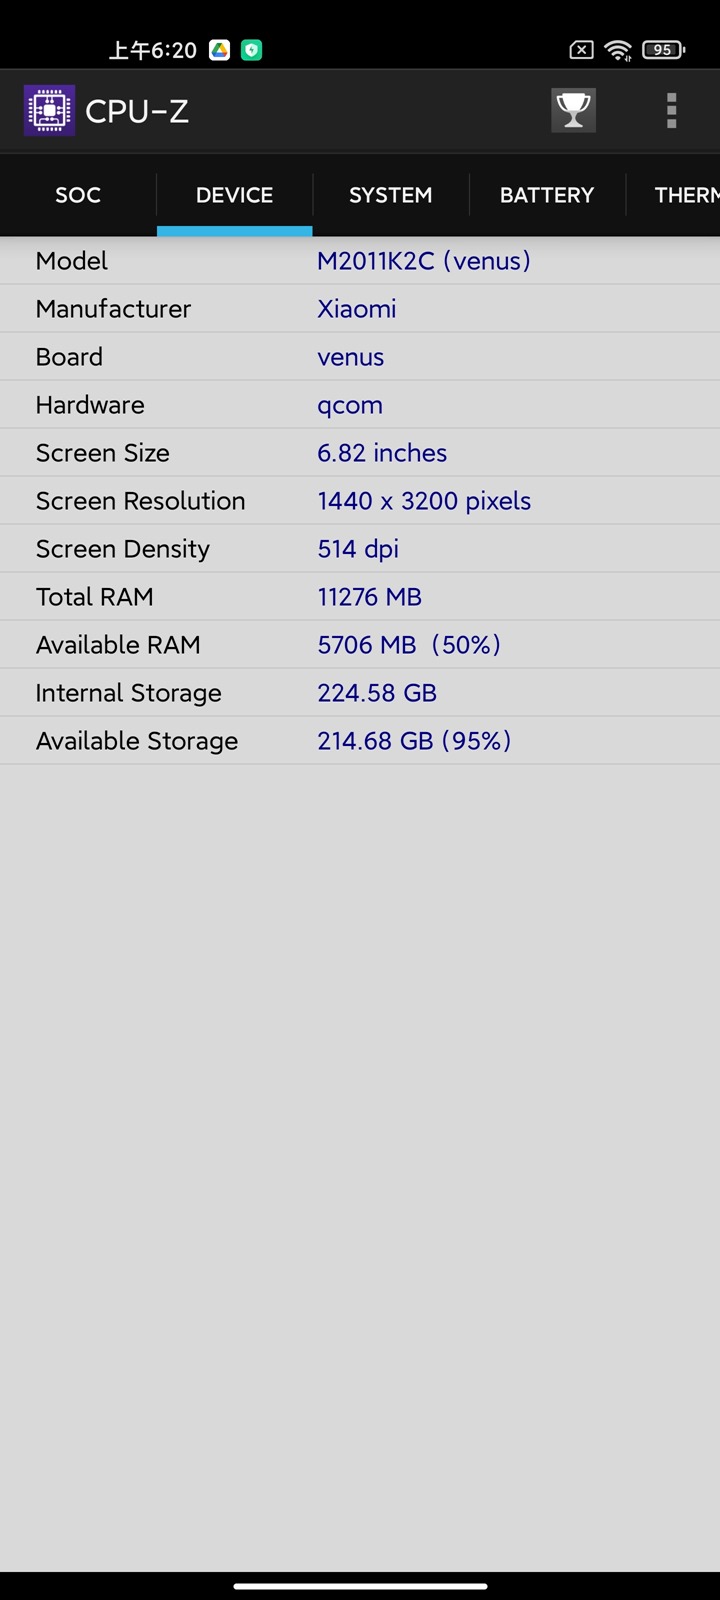Viewport: 720px width, 1600px height.
Task: Tap the Google Drive status bar icon
Action: 220,50
